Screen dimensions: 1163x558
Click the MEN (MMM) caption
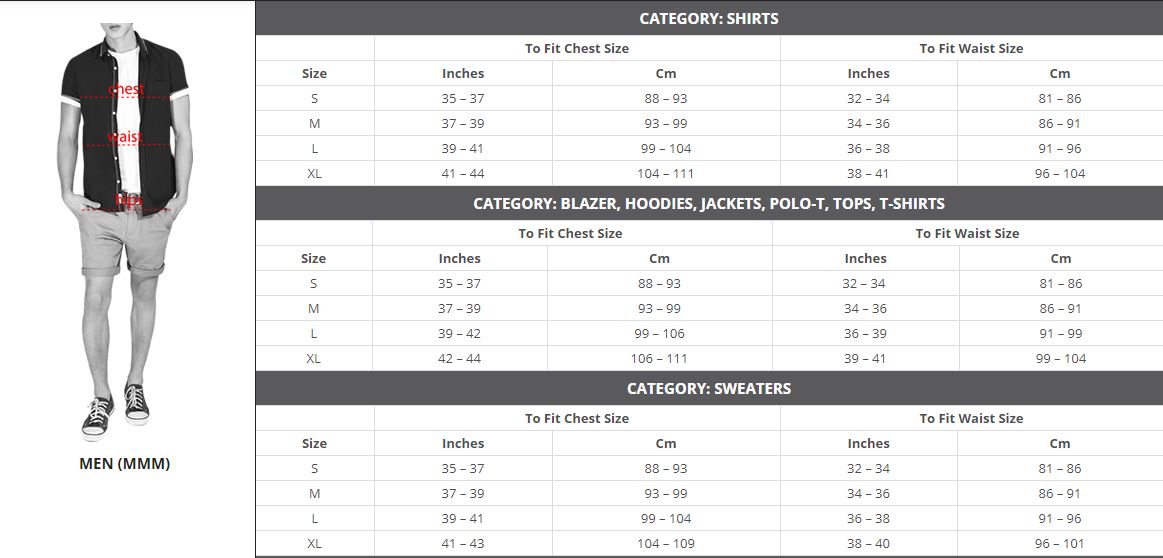(125, 464)
